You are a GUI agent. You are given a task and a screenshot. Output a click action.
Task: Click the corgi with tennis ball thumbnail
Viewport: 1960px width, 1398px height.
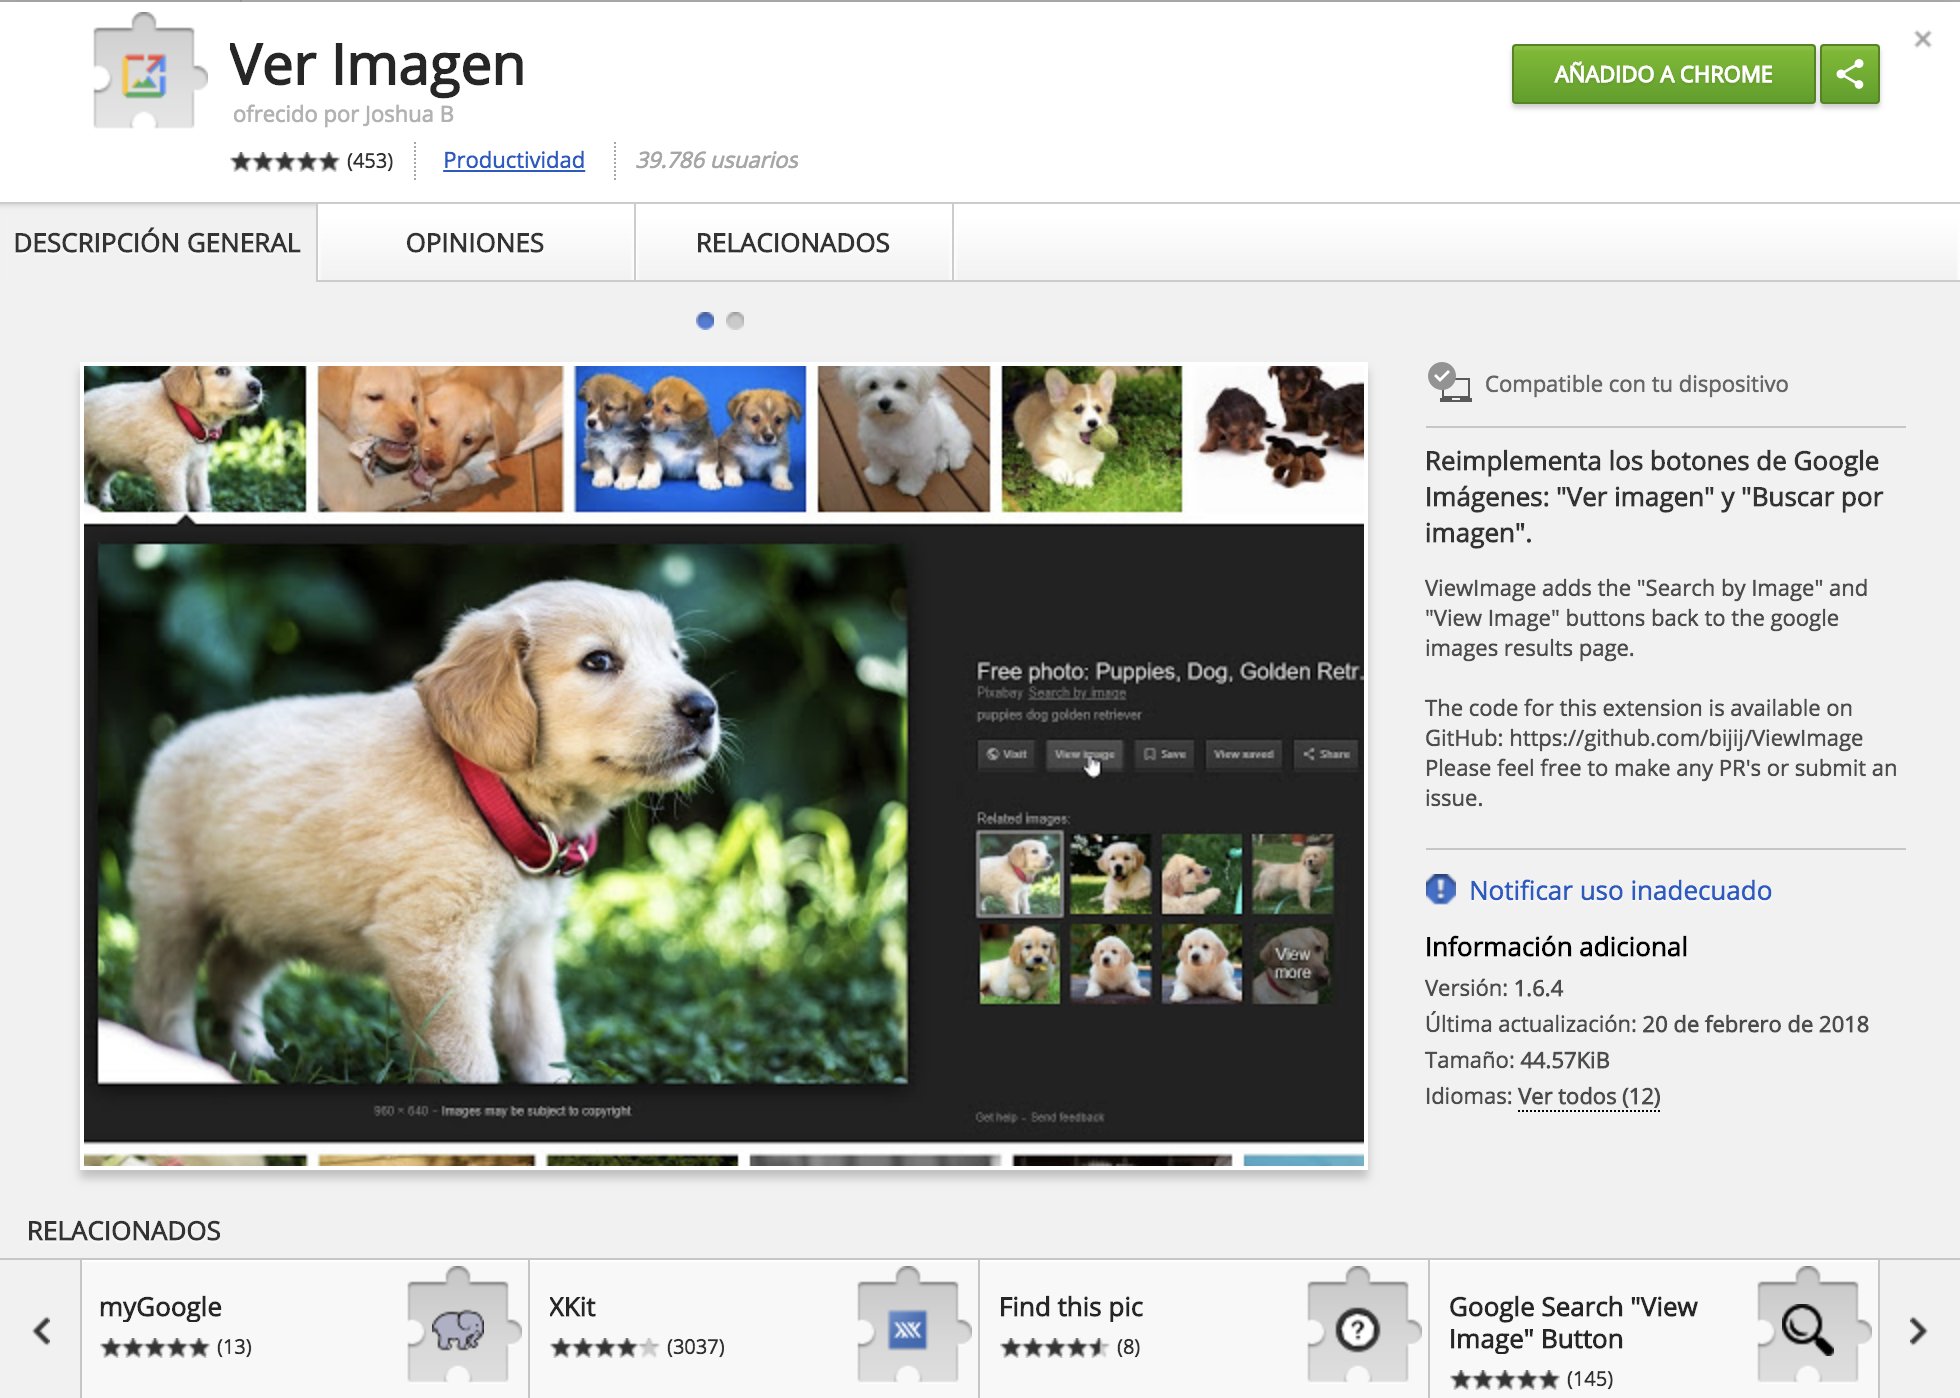(x=1092, y=439)
